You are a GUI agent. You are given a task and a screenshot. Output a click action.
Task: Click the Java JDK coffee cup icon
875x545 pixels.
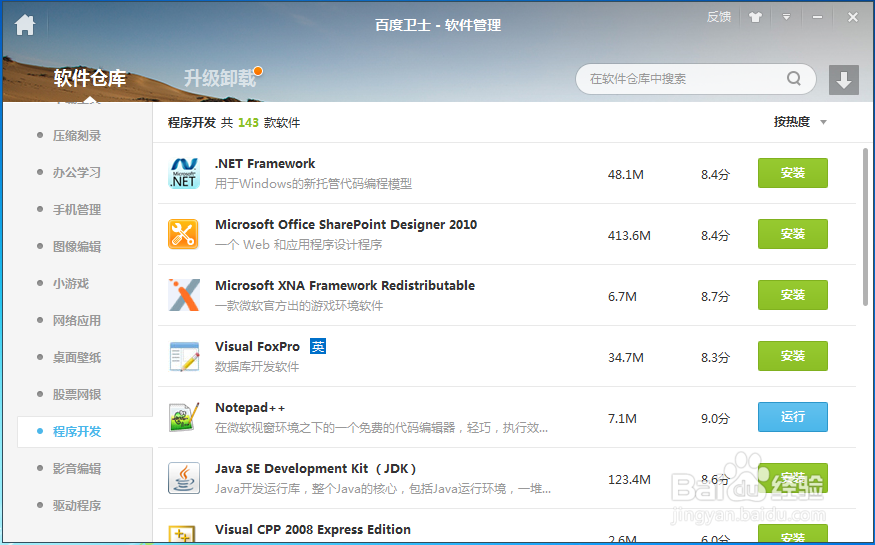(184, 478)
